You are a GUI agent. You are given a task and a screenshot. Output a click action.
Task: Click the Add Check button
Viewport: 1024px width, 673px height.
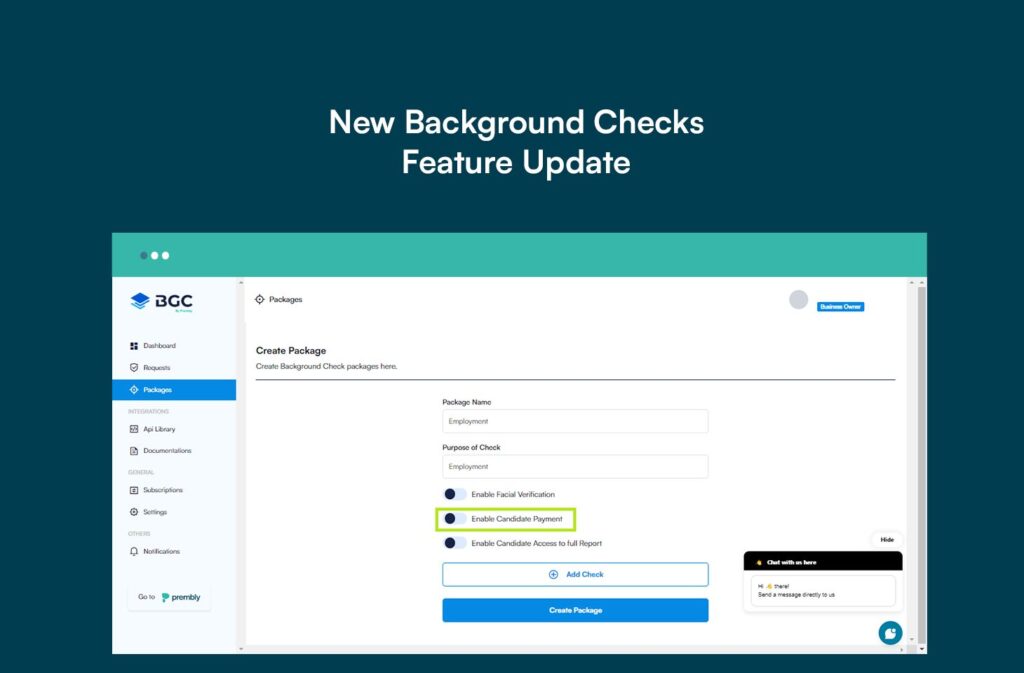point(575,574)
